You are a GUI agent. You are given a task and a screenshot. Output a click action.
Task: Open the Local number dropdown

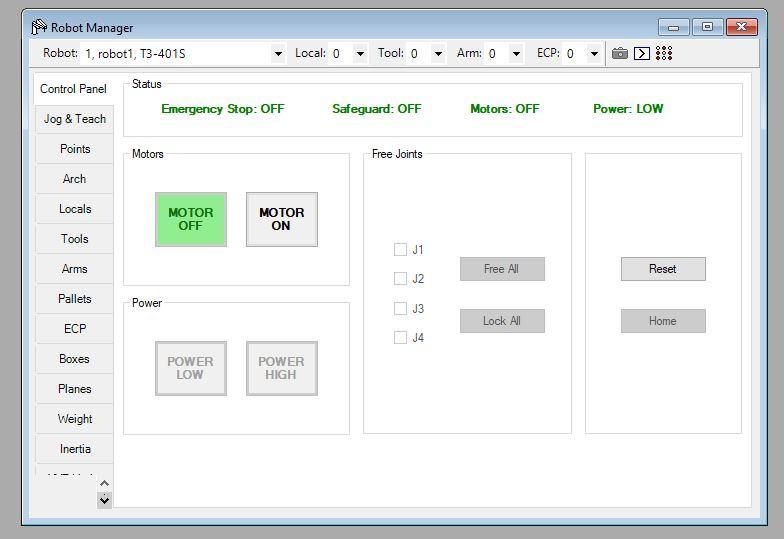[x=360, y=54]
